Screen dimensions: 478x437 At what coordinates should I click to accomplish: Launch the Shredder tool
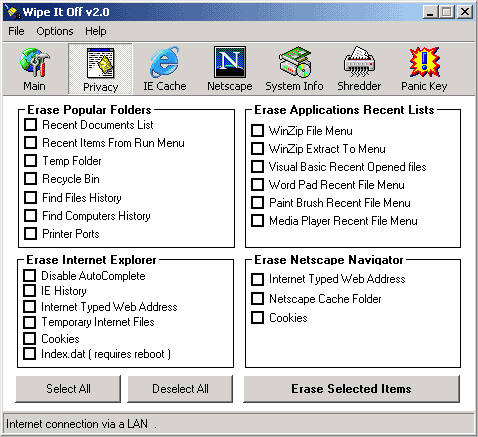(359, 69)
